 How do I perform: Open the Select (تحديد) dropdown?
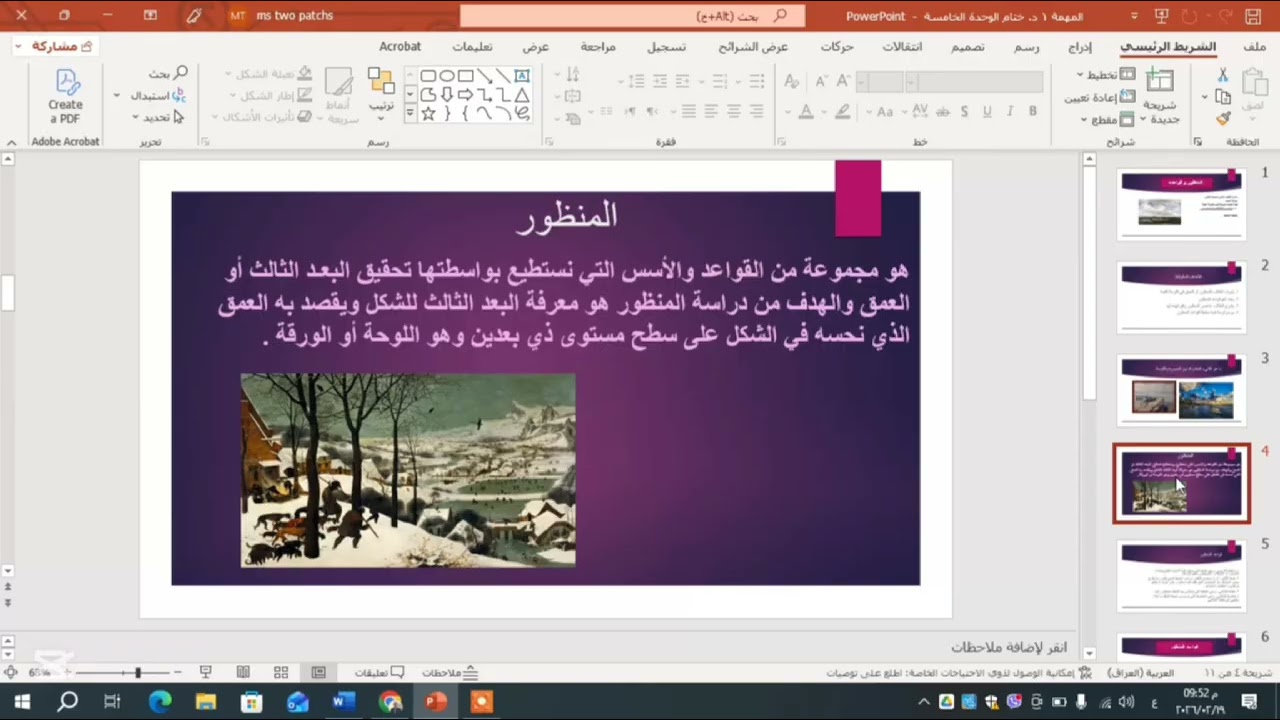click(158, 117)
